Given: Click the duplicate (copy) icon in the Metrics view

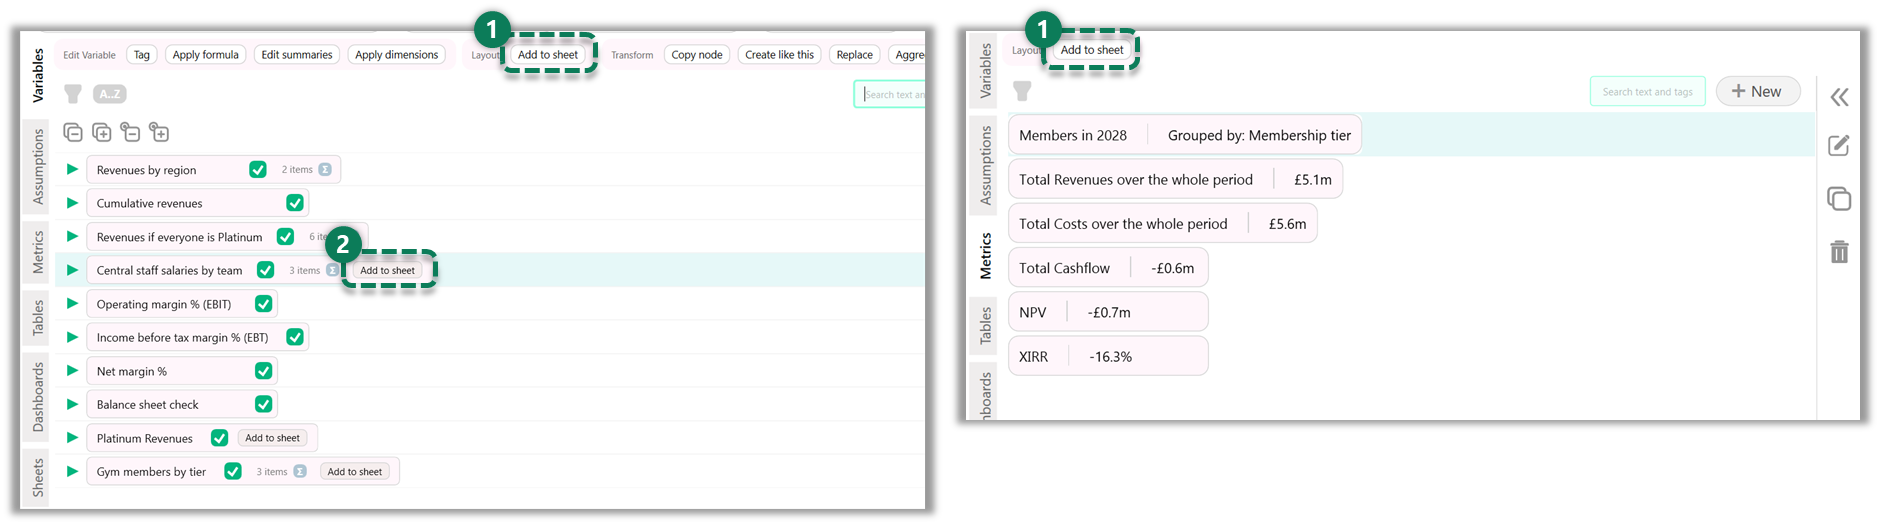Looking at the screenshot, I should click(1839, 199).
